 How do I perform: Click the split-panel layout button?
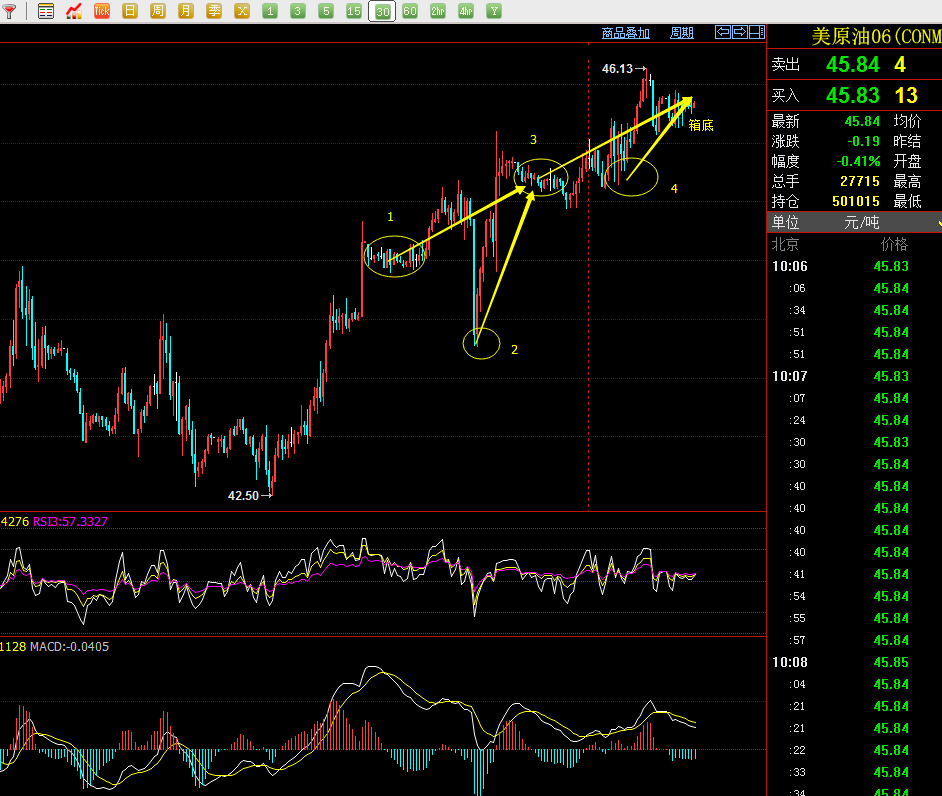pos(756,33)
